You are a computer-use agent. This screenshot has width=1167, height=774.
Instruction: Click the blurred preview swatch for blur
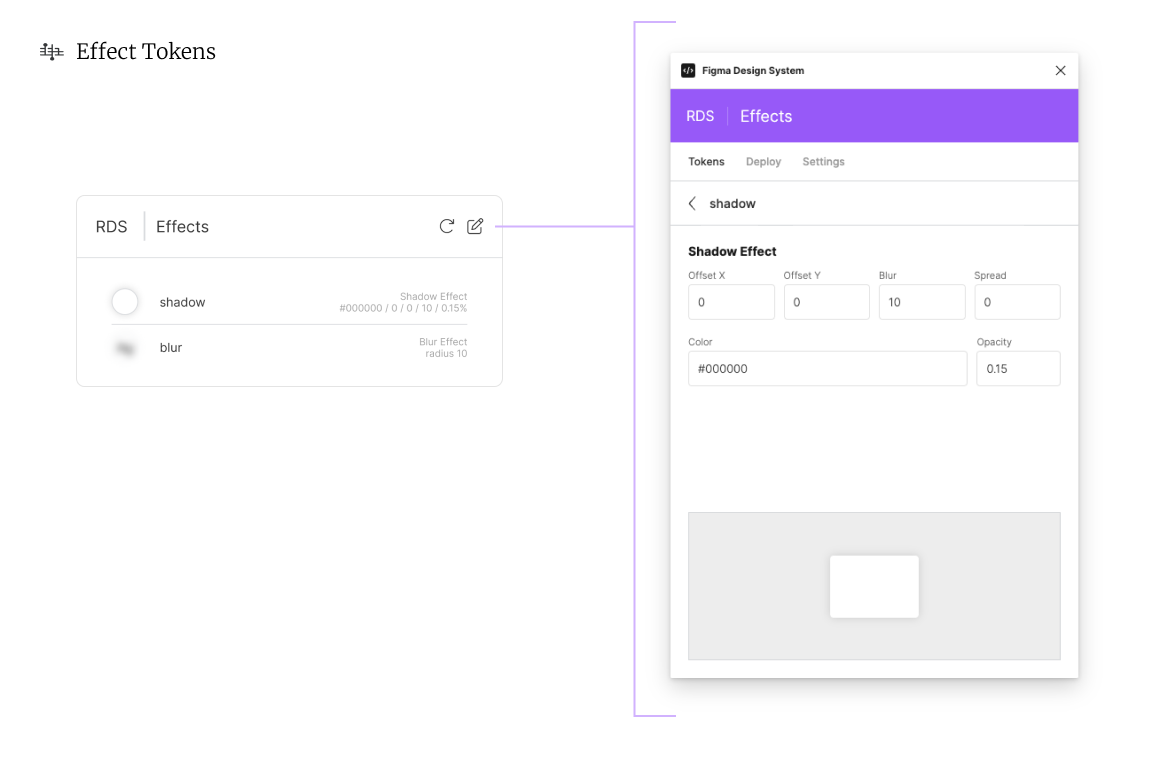(x=125, y=348)
